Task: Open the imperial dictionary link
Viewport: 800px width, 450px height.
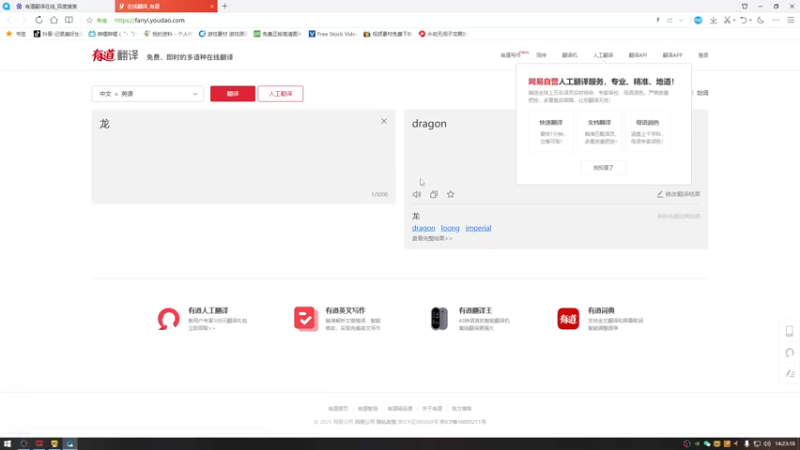Action: coord(478,228)
